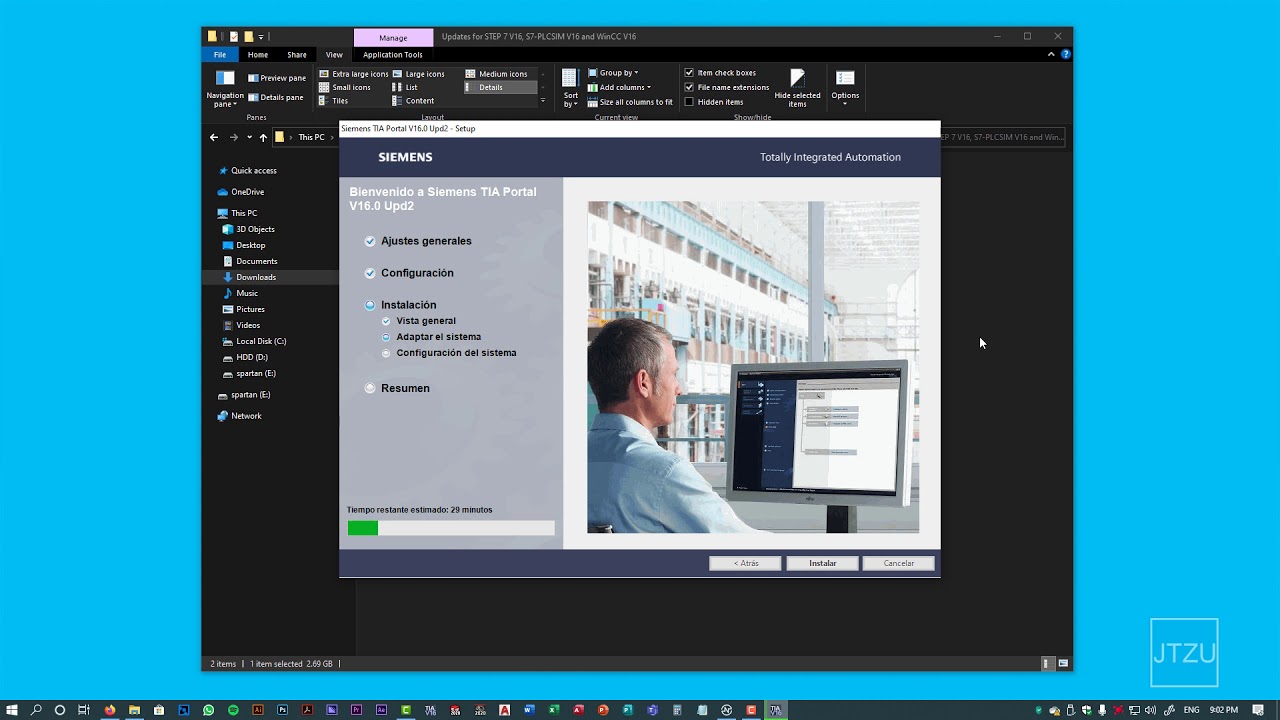
Task: Open Spotify from the taskbar
Action: click(x=233, y=710)
